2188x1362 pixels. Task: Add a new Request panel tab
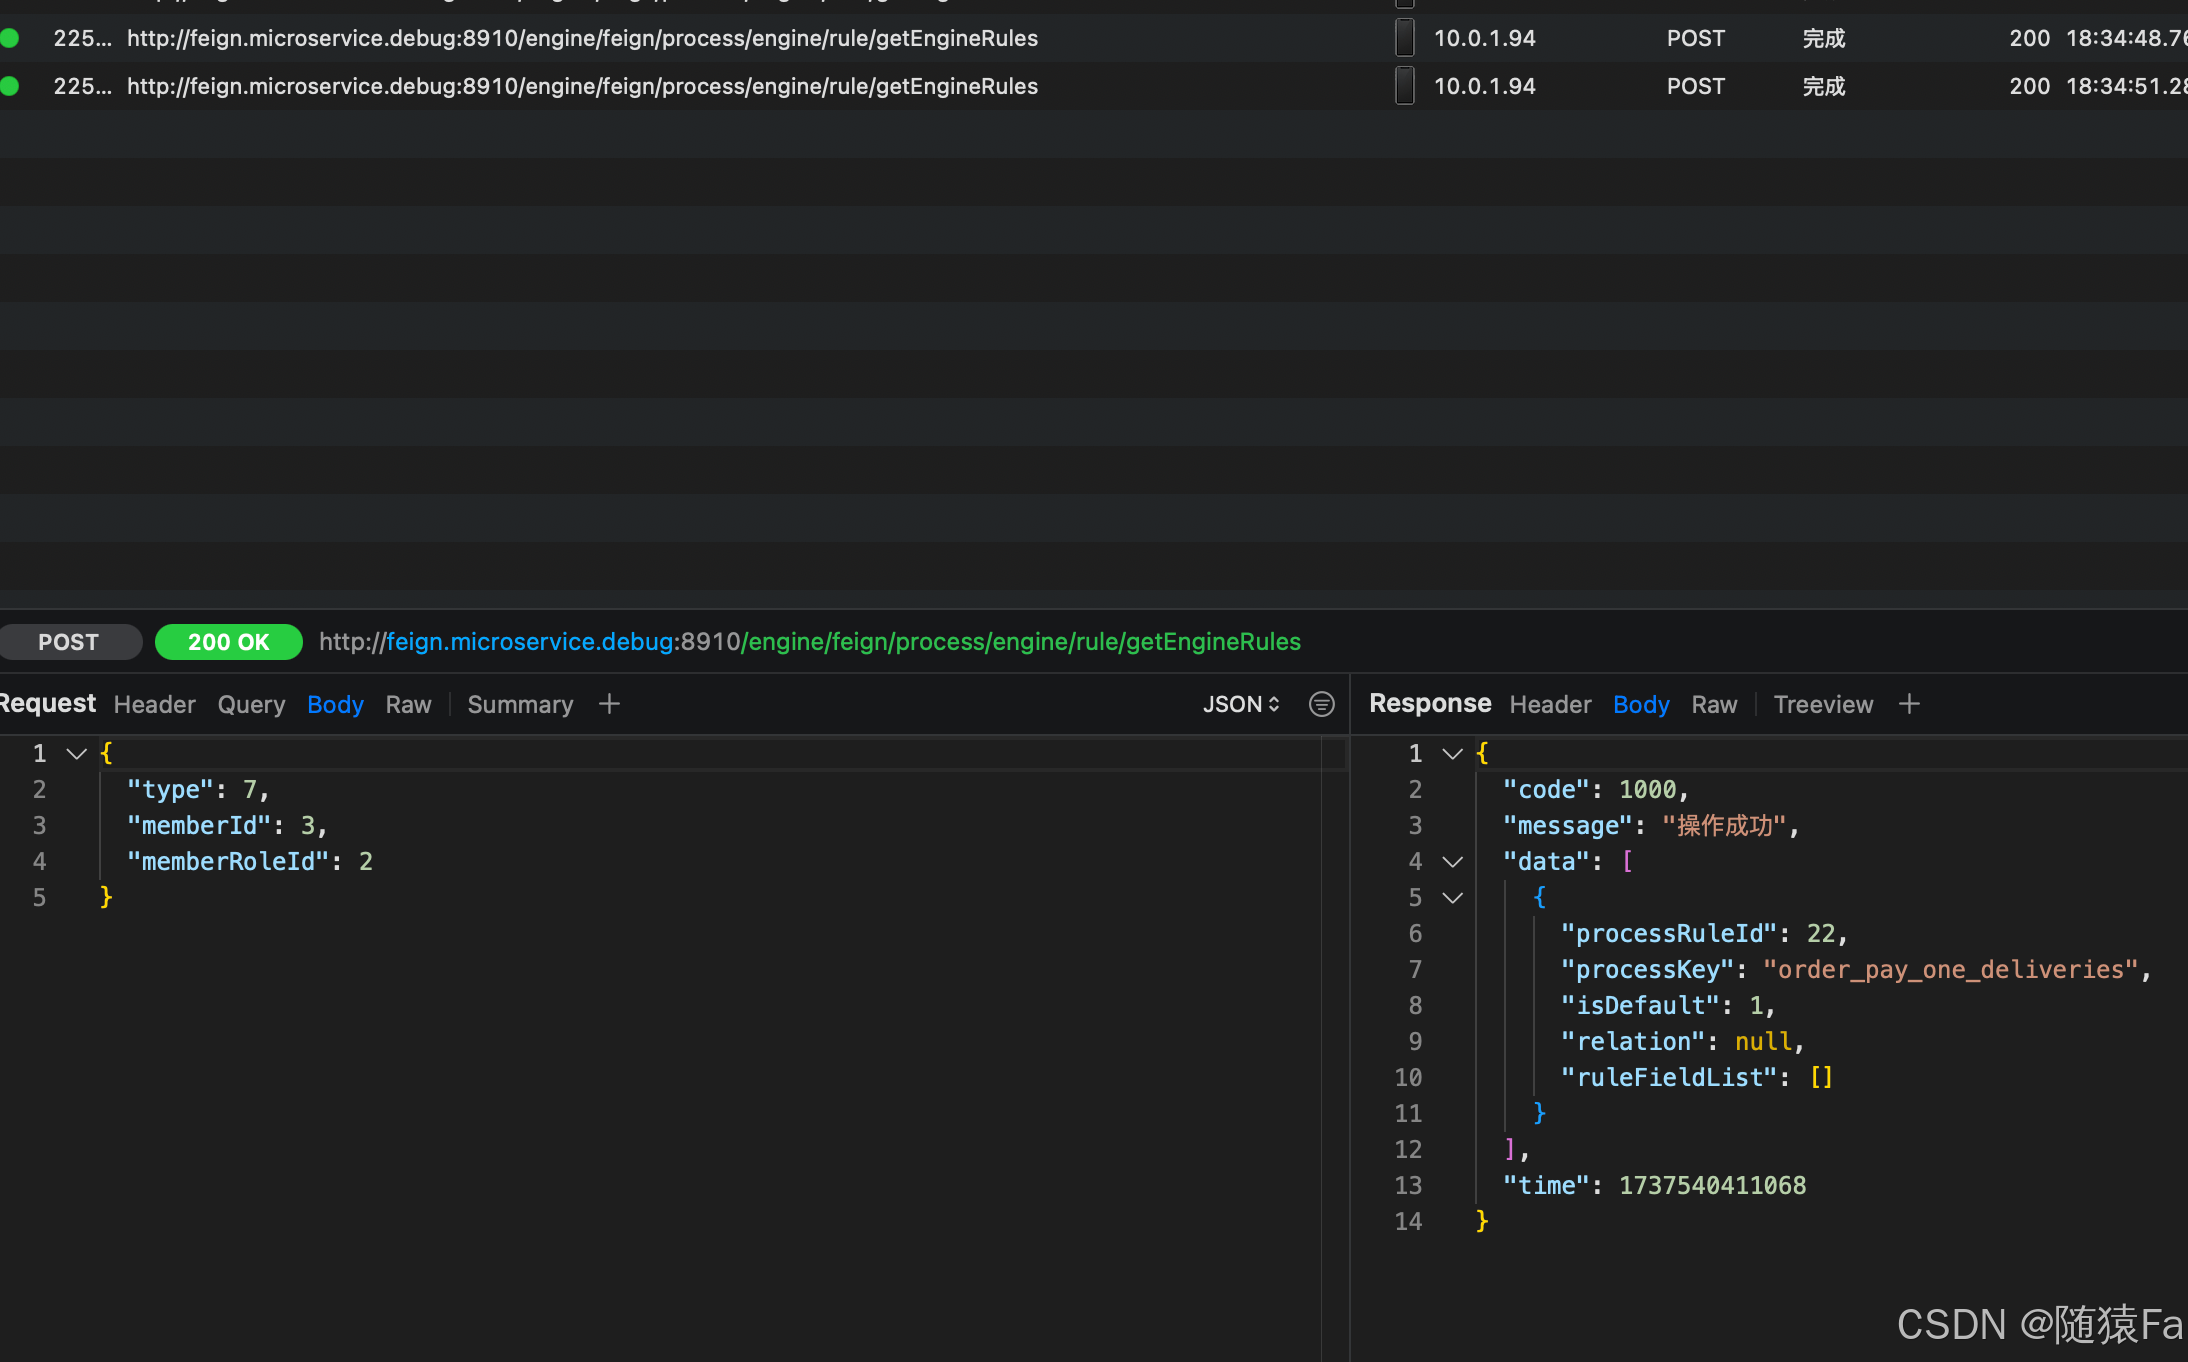[x=609, y=704]
